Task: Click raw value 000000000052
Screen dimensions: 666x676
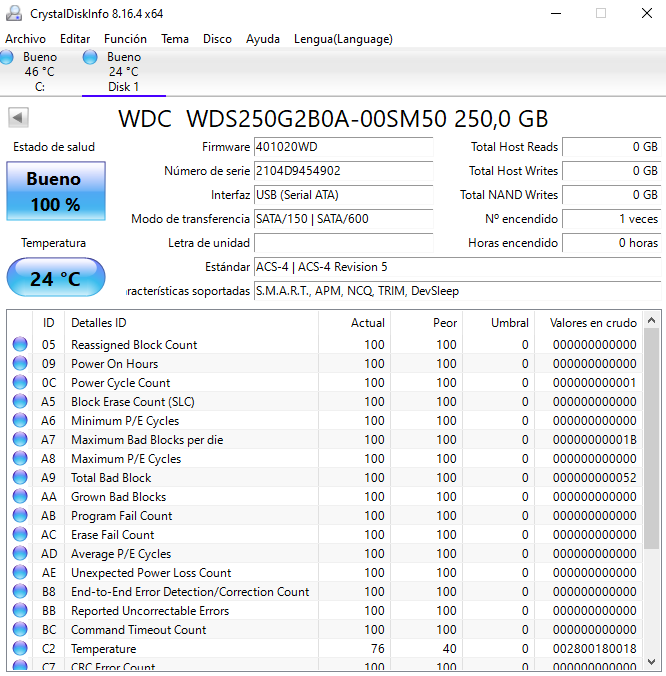Action: pos(594,478)
